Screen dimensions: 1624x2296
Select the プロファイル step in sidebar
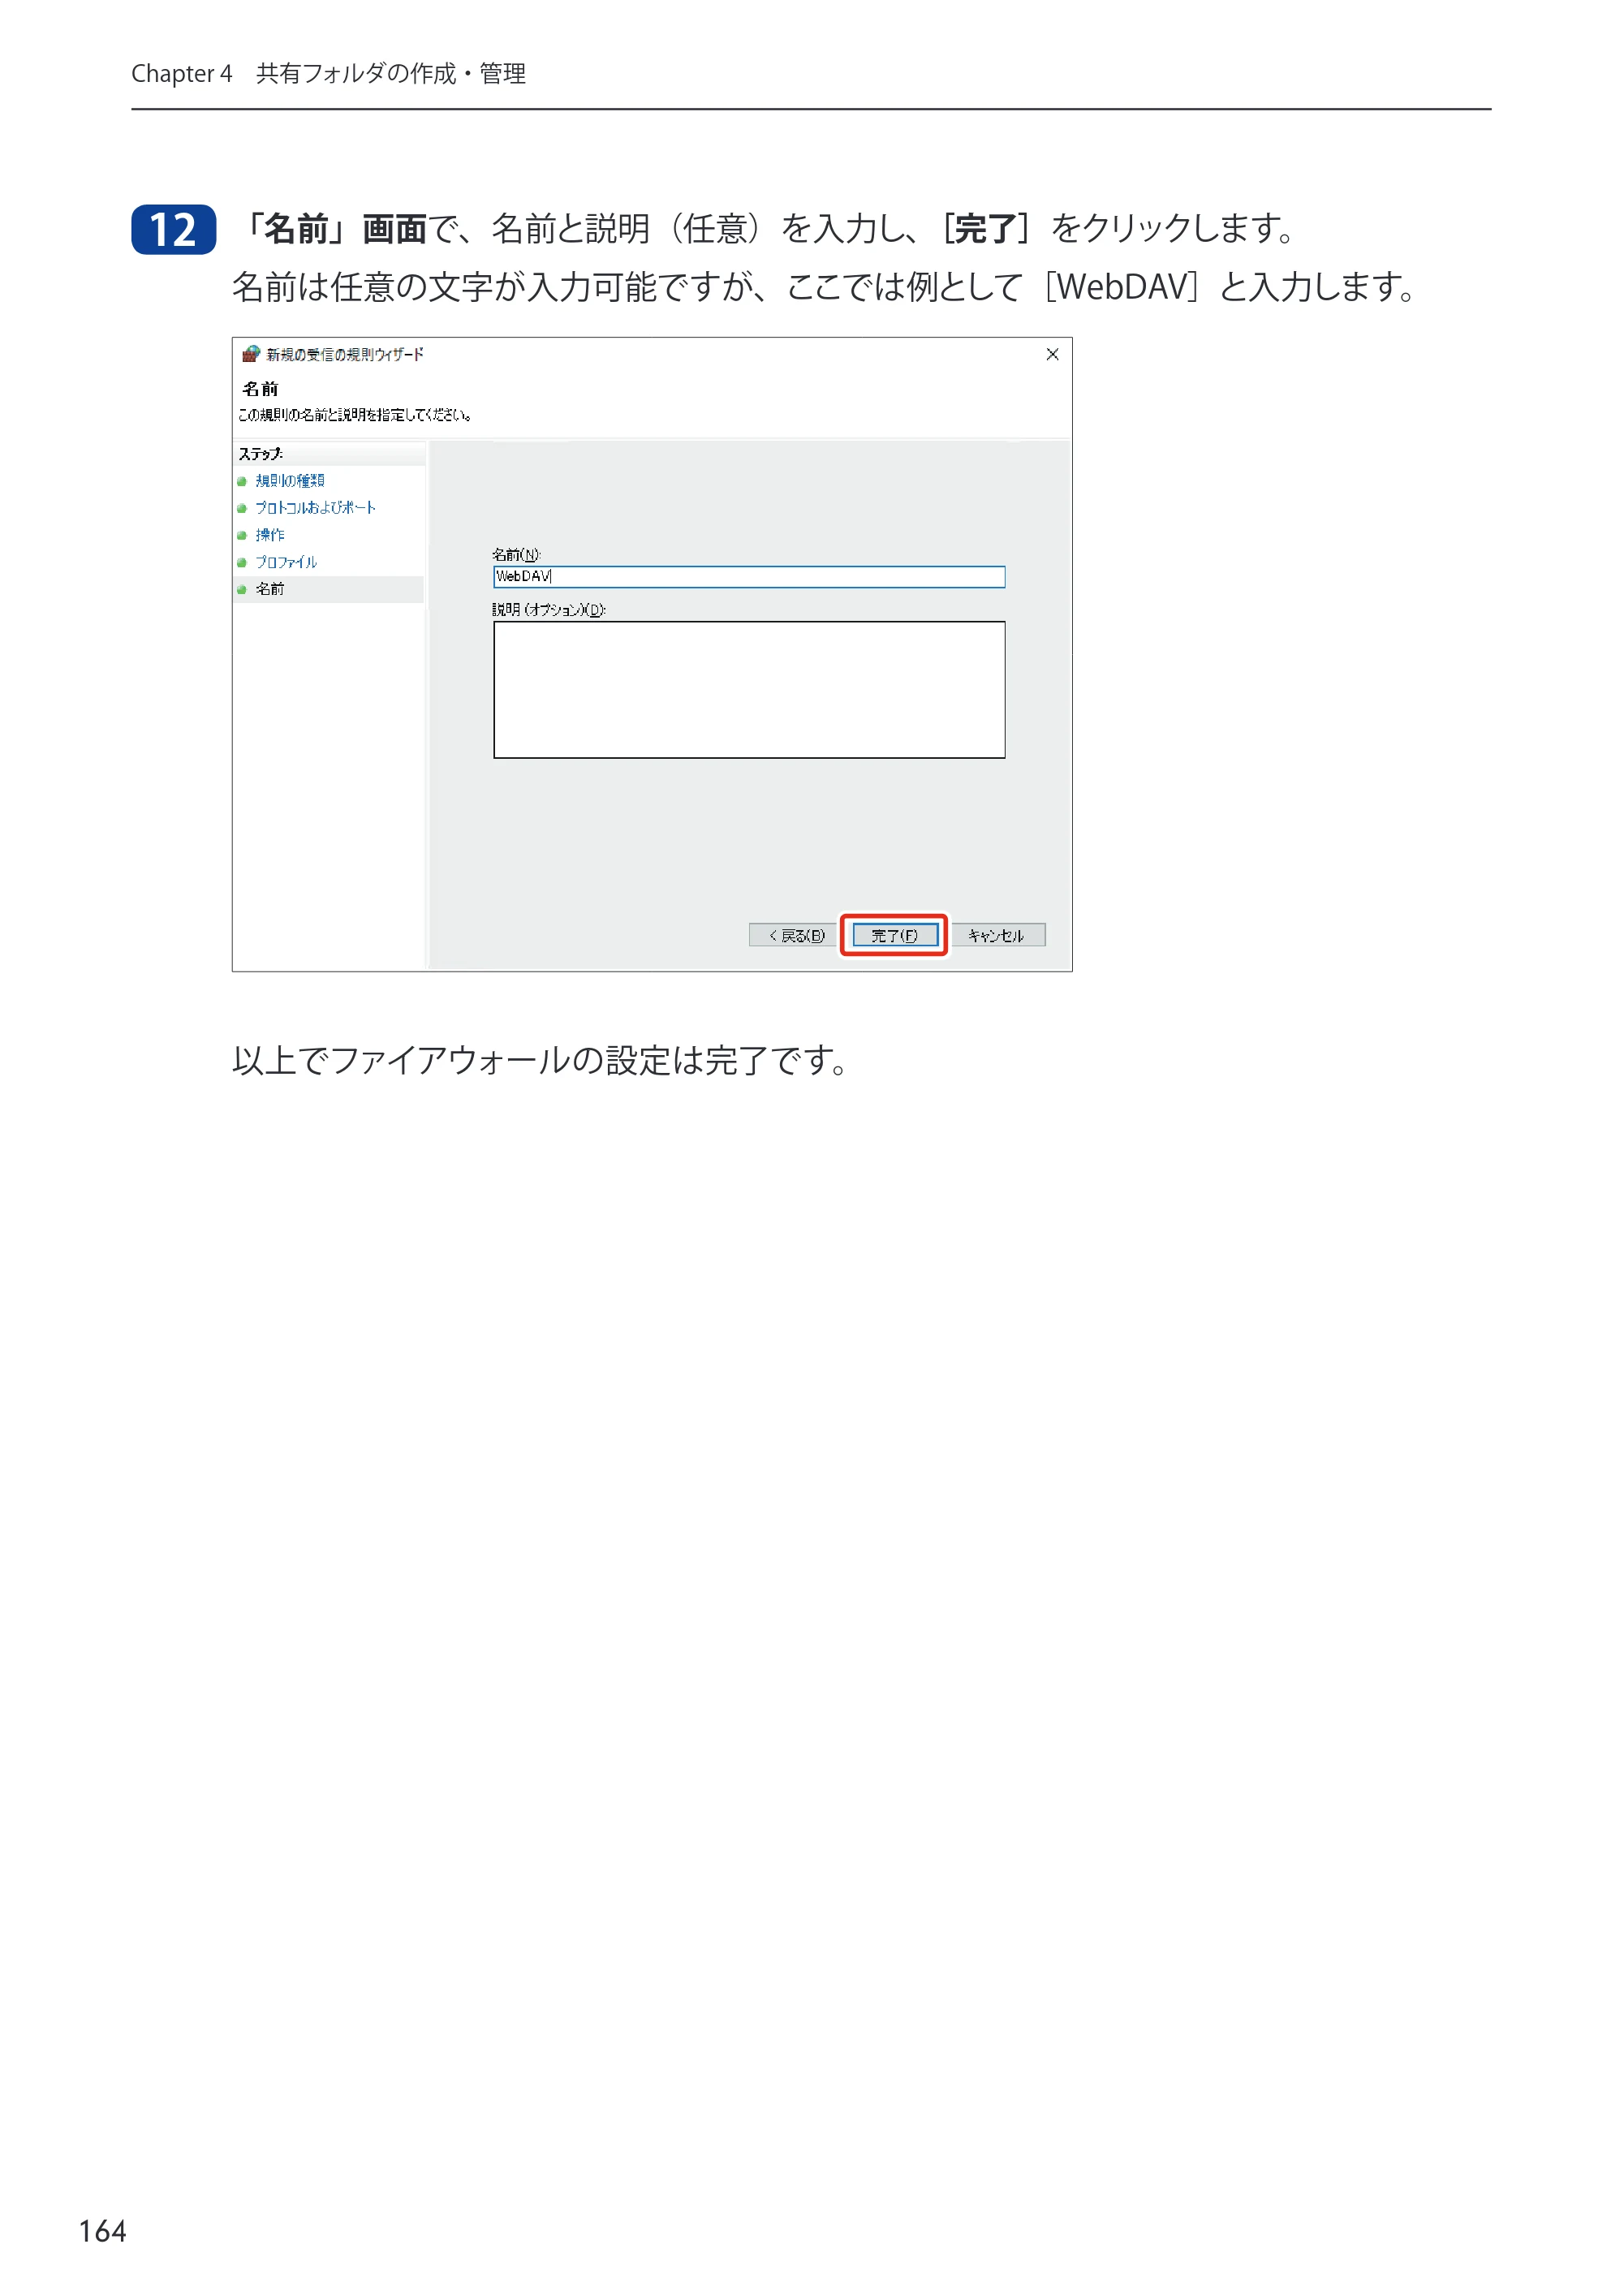pos(286,562)
